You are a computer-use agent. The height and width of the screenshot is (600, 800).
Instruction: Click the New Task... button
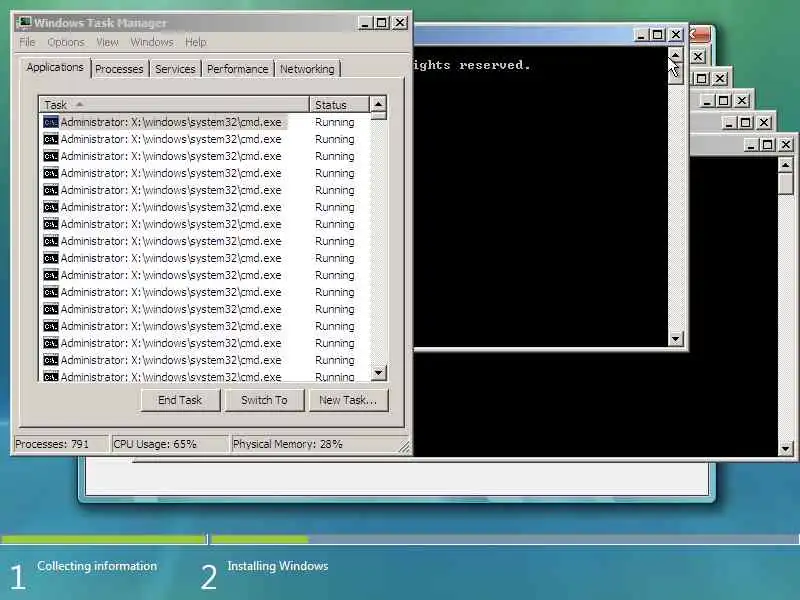pyautogui.click(x=348, y=400)
